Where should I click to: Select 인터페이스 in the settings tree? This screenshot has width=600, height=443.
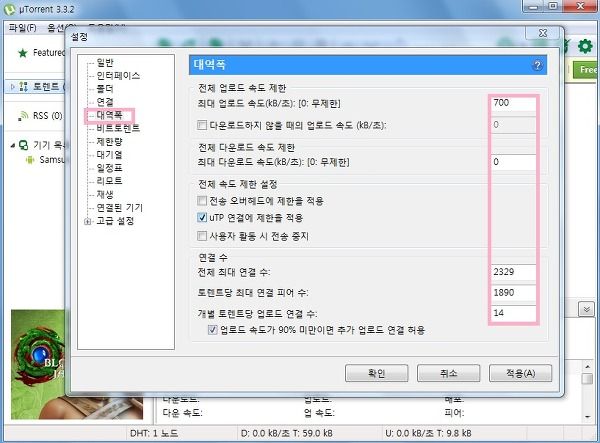[x=118, y=75]
